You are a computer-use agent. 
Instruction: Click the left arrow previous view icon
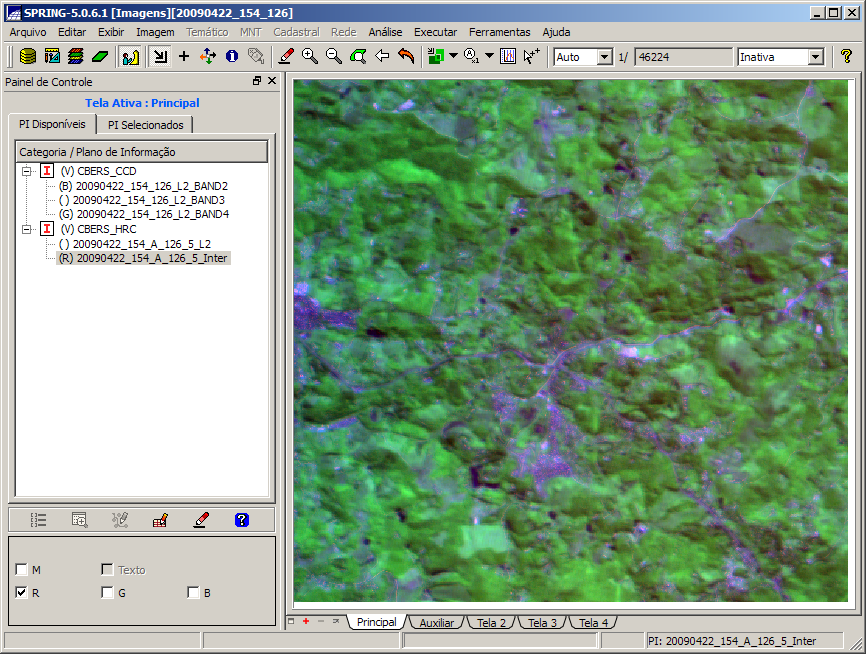[x=382, y=57]
